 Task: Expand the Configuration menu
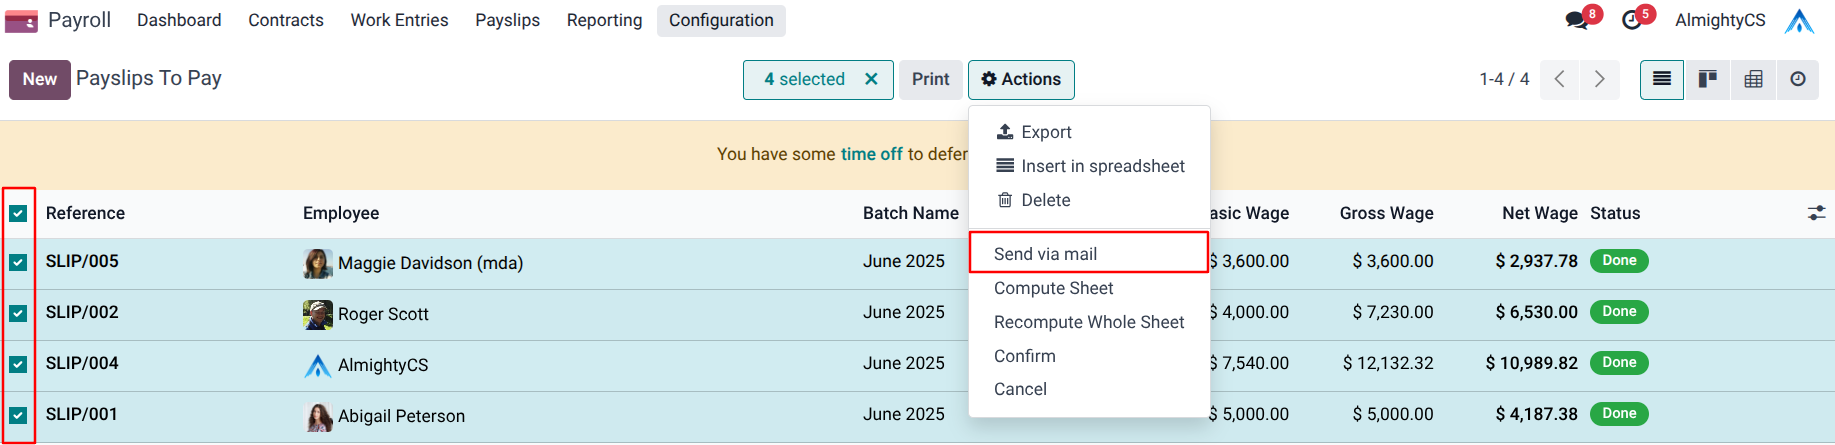tap(721, 20)
